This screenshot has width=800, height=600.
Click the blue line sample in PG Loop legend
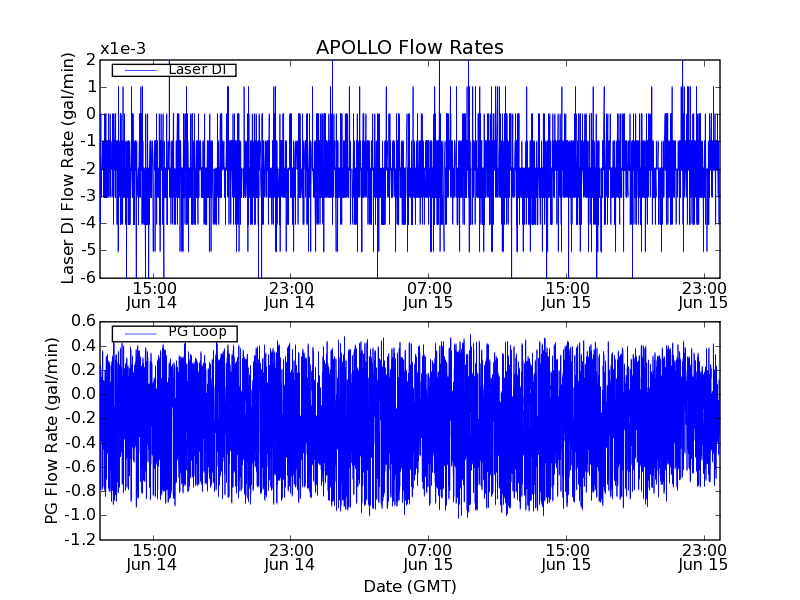[x=139, y=333]
